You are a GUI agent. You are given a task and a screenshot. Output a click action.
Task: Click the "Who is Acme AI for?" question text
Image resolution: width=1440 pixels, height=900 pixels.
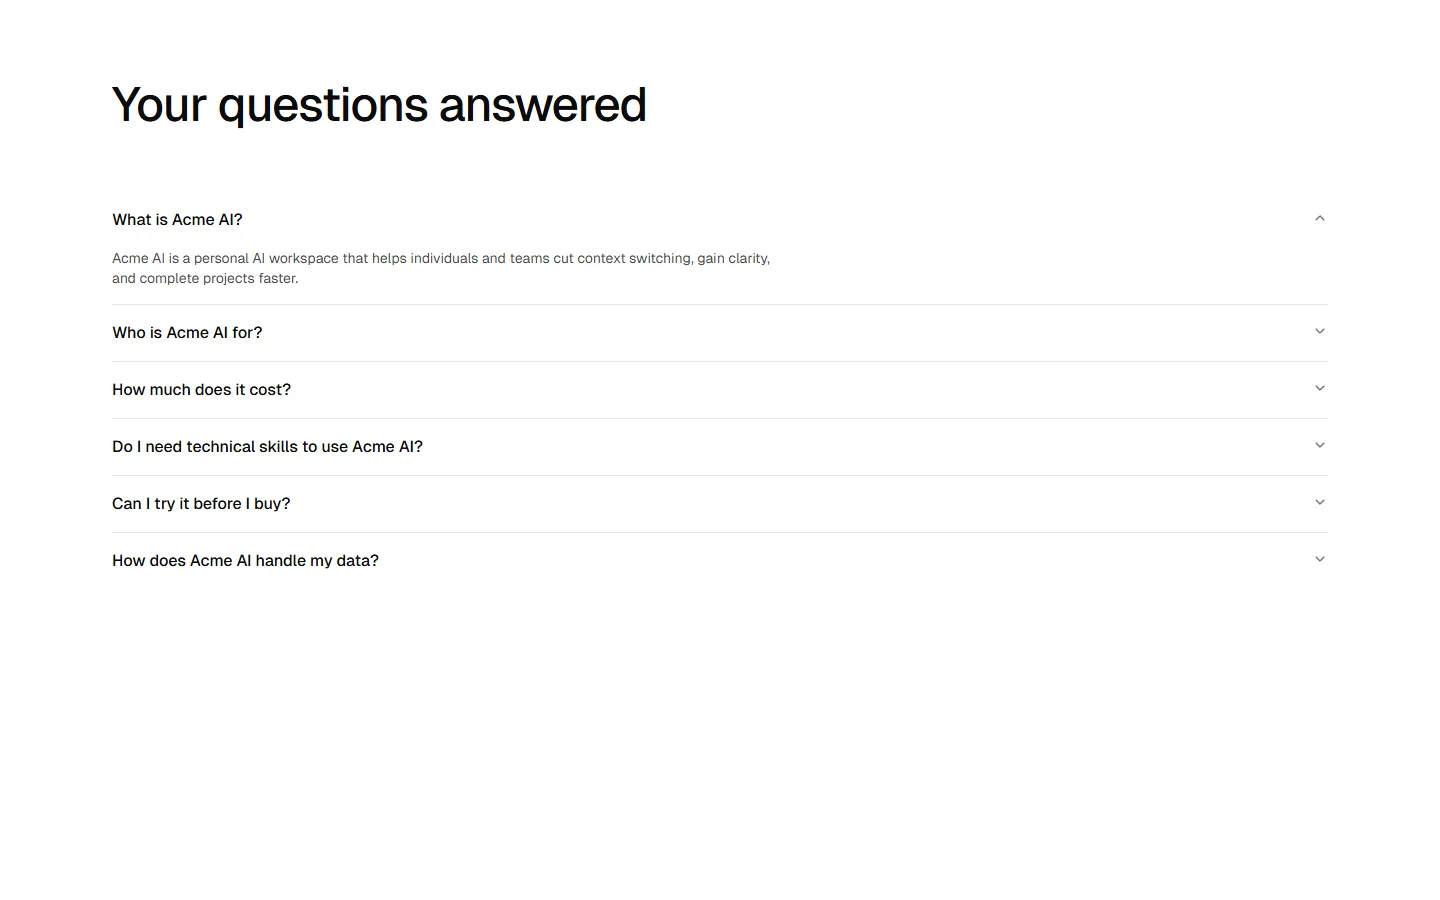click(x=187, y=332)
